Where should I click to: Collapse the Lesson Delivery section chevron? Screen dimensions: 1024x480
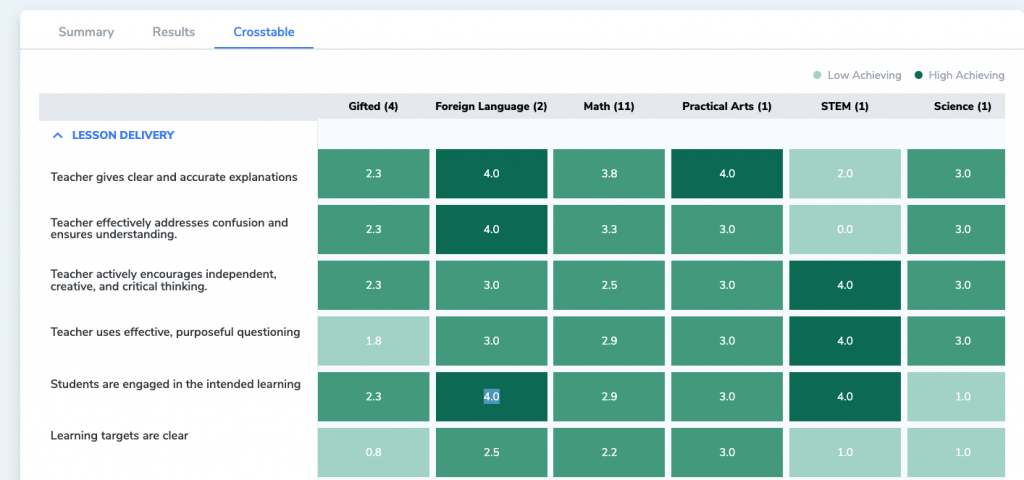click(x=58, y=135)
